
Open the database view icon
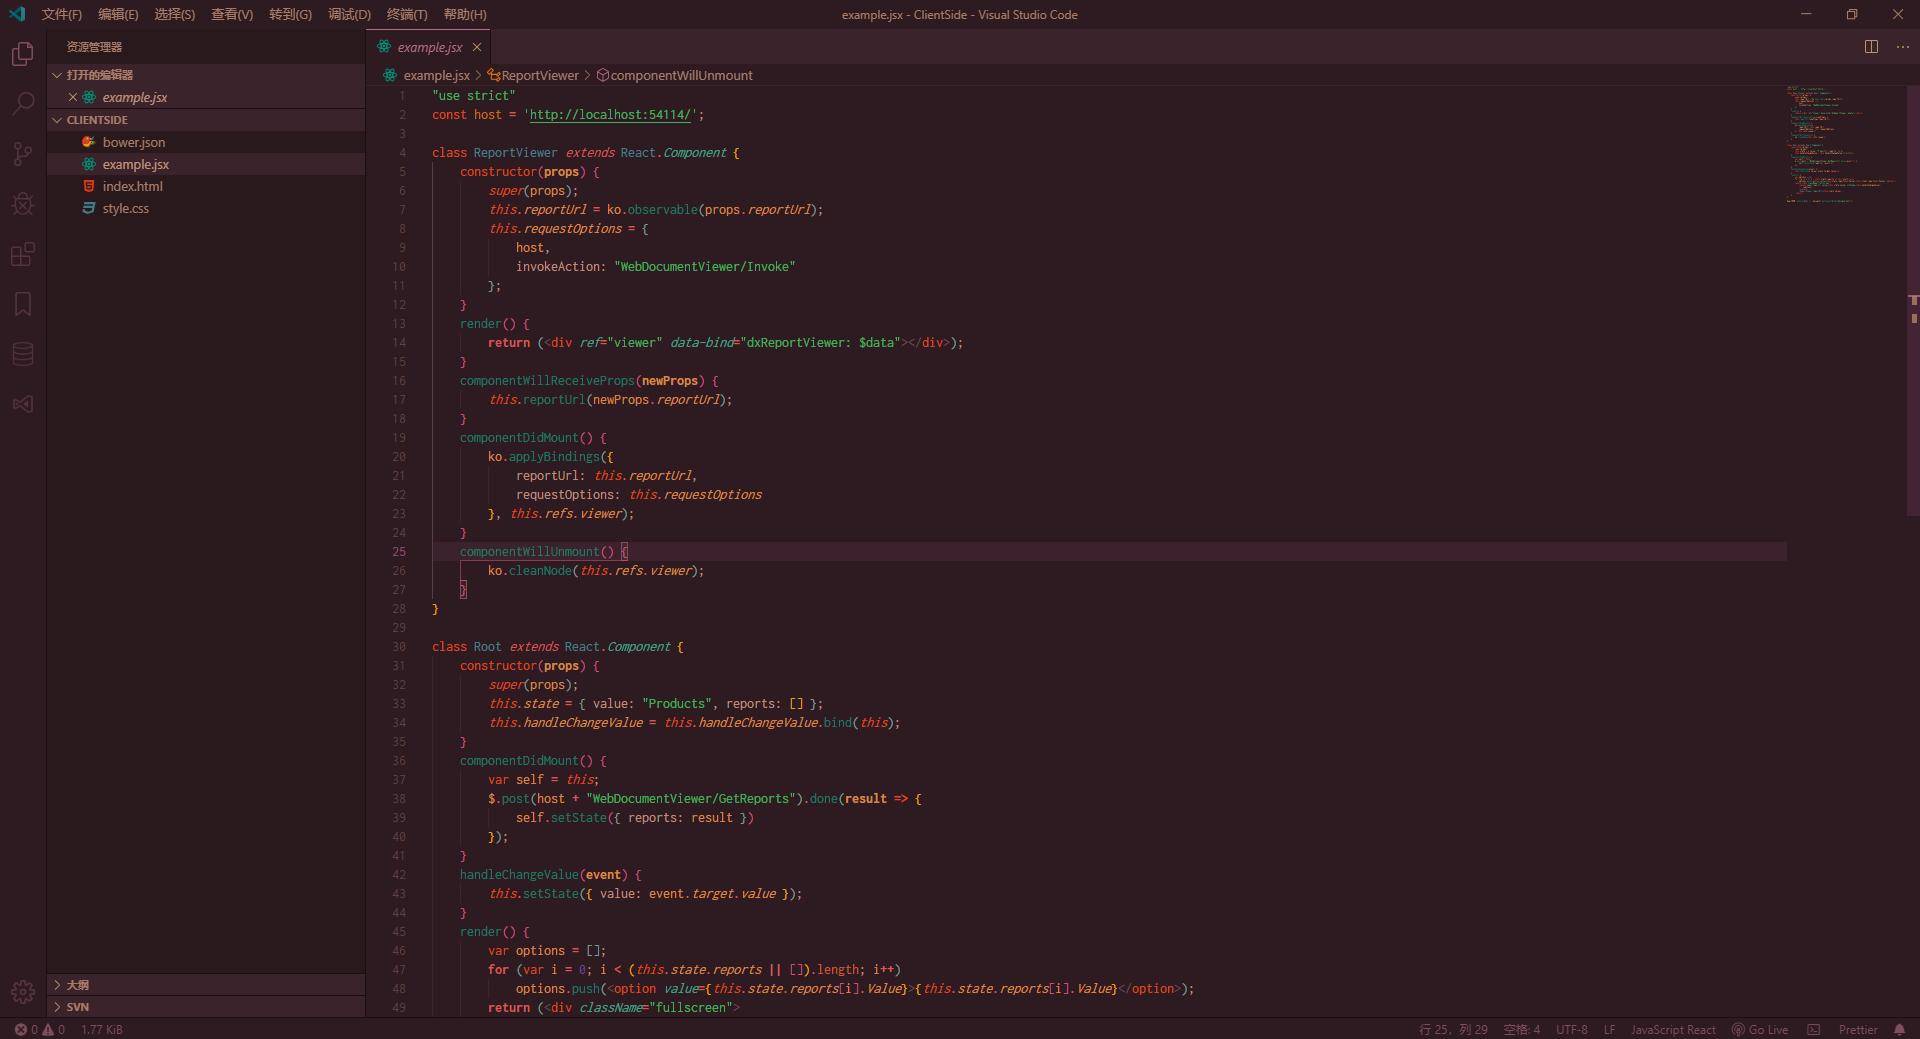coord(22,354)
